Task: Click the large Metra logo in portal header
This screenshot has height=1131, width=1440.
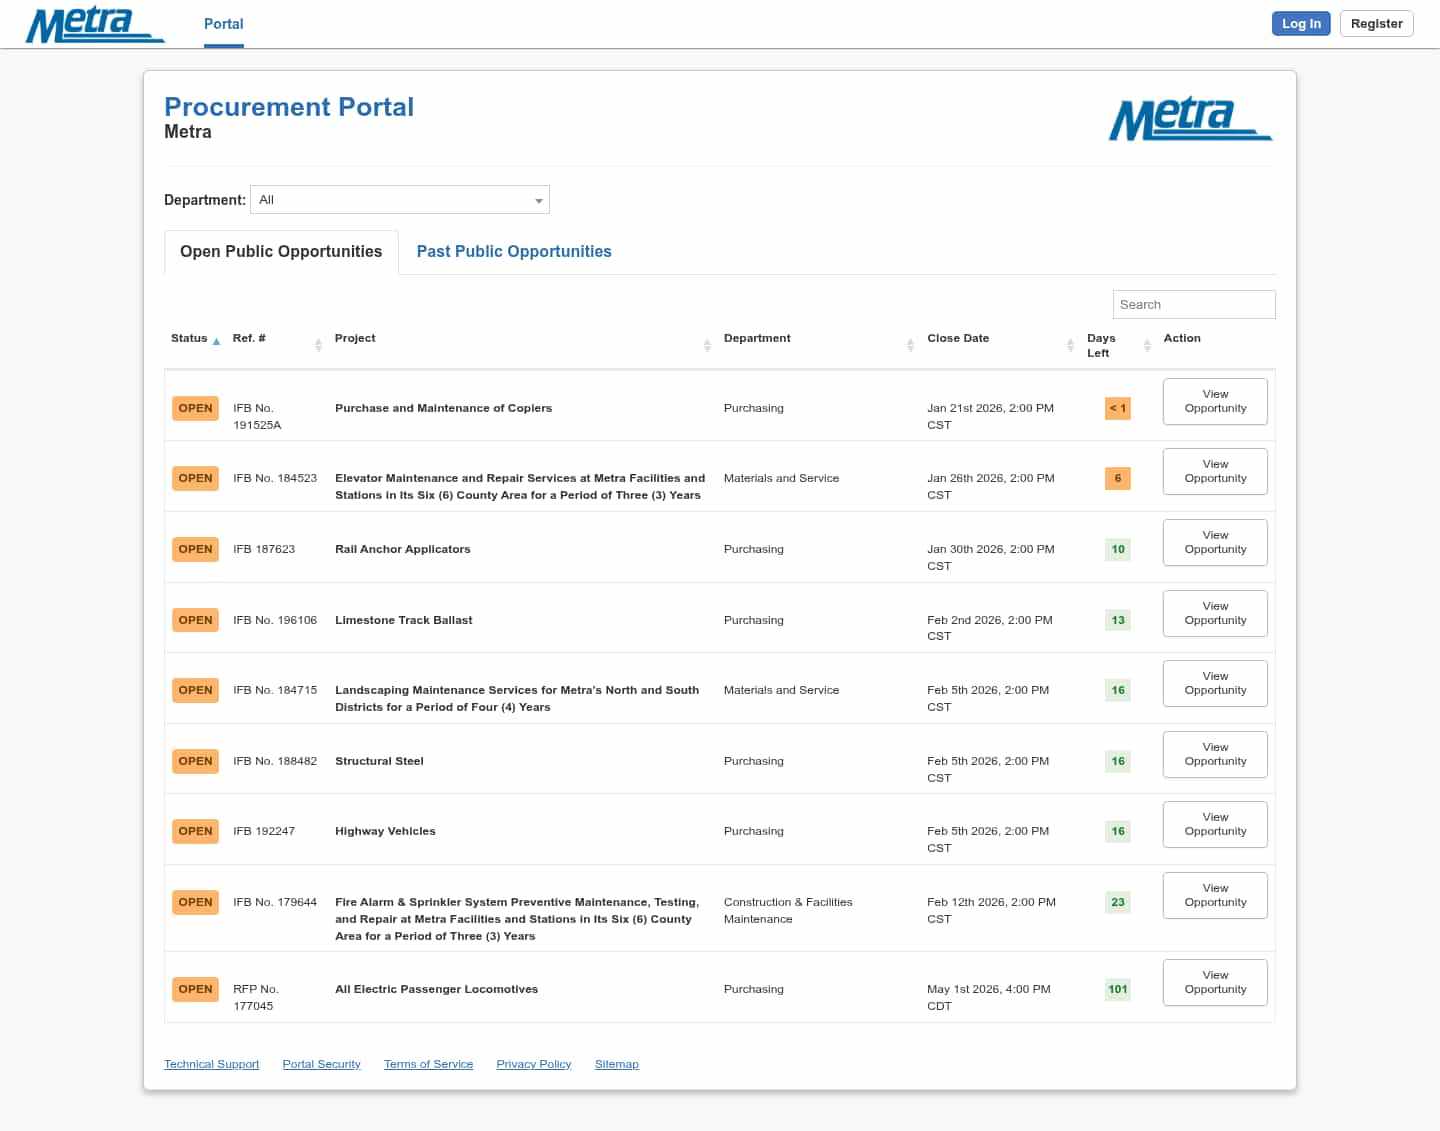Action: click(x=1189, y=120)
